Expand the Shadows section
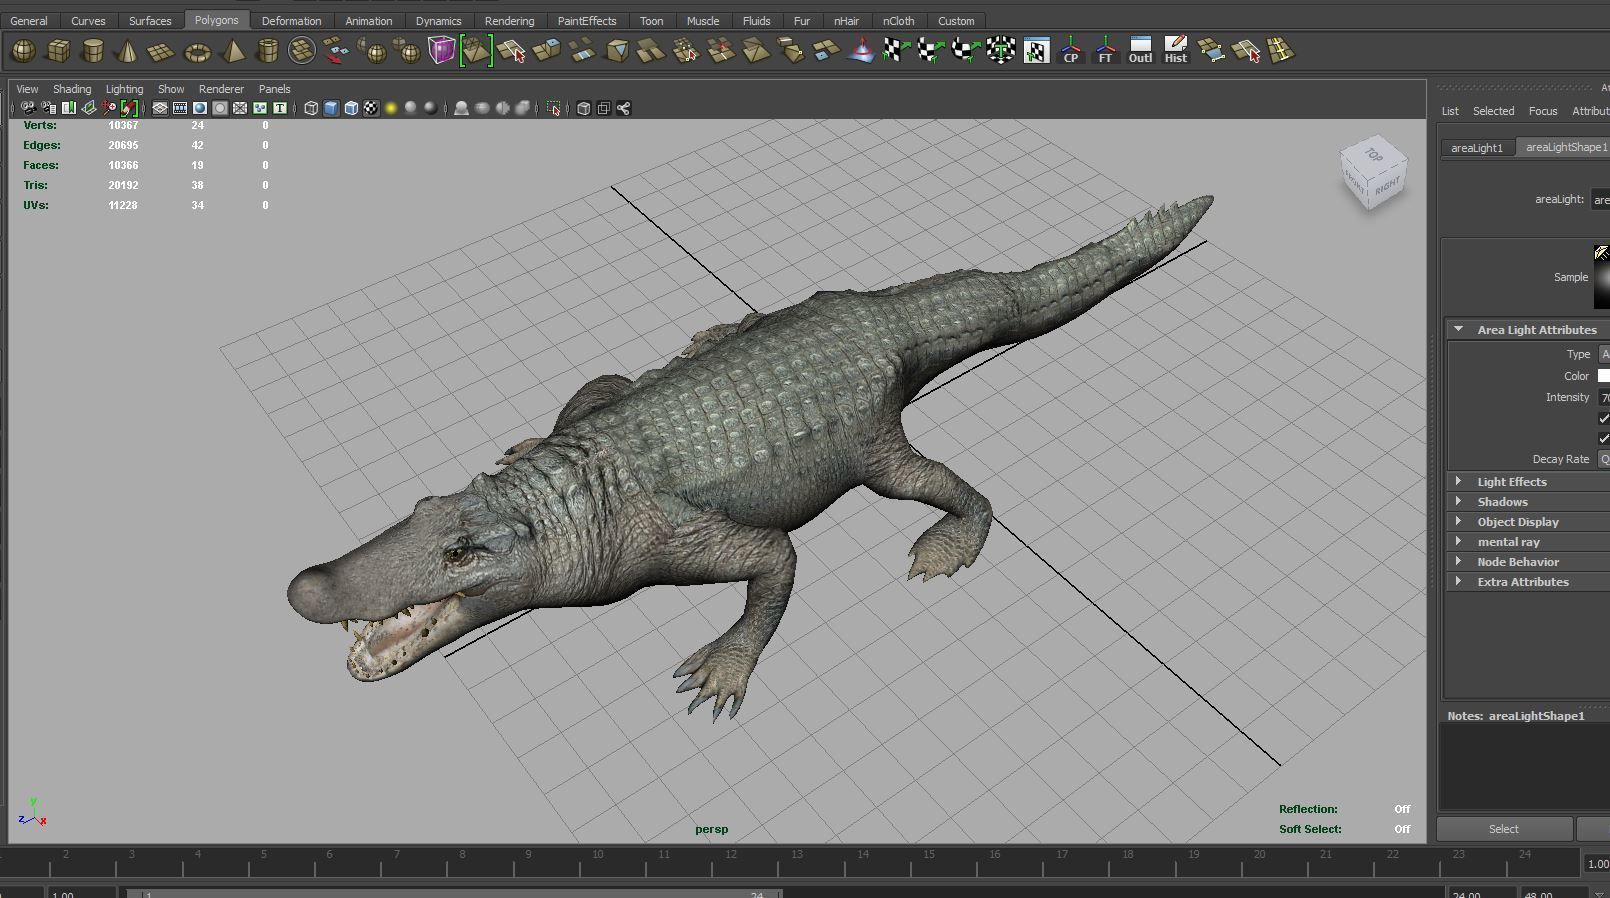 (1458, 501)
